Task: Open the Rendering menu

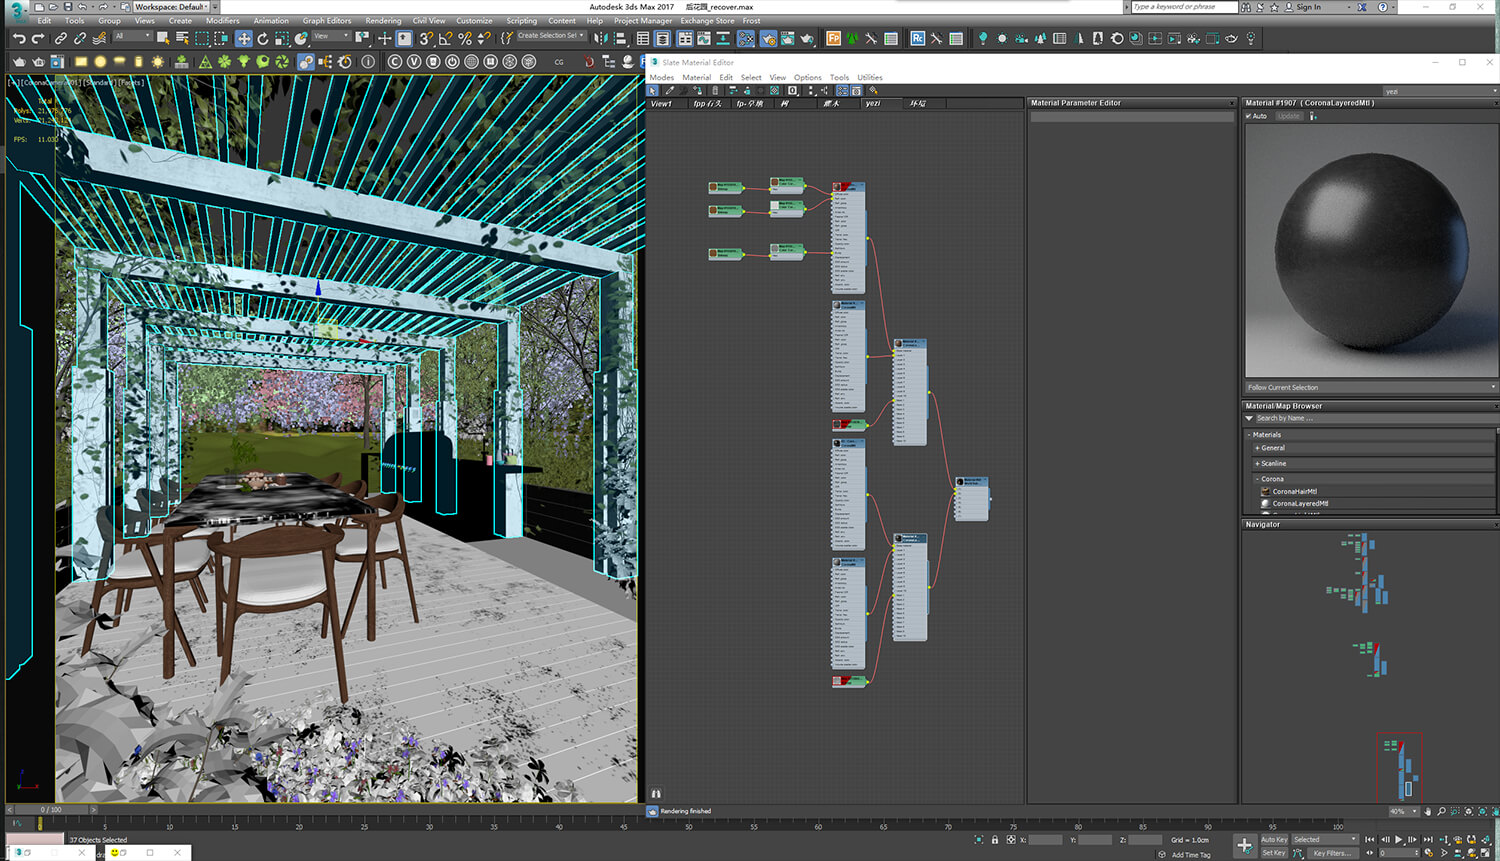Action: (x=383, y=20)
